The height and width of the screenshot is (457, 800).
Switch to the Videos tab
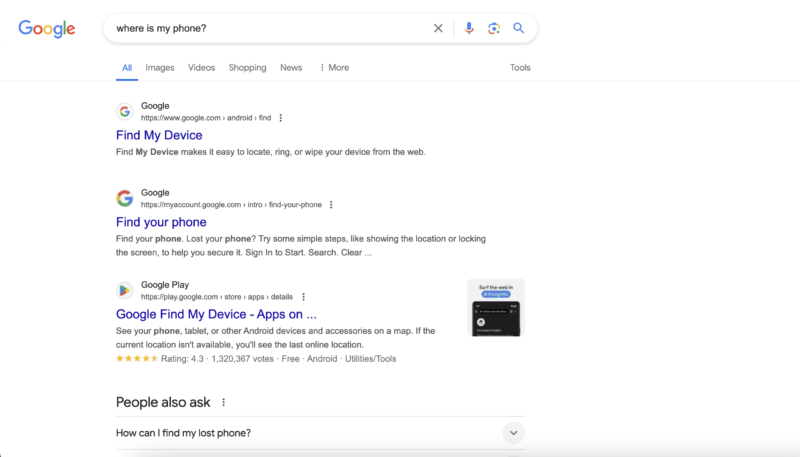pyautogui.click(x=202, y=68)
